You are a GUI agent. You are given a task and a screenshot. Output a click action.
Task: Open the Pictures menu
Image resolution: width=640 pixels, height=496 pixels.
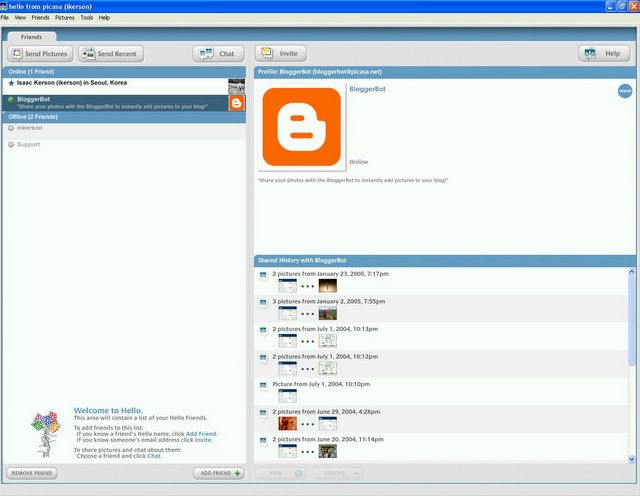click(65, 18)
